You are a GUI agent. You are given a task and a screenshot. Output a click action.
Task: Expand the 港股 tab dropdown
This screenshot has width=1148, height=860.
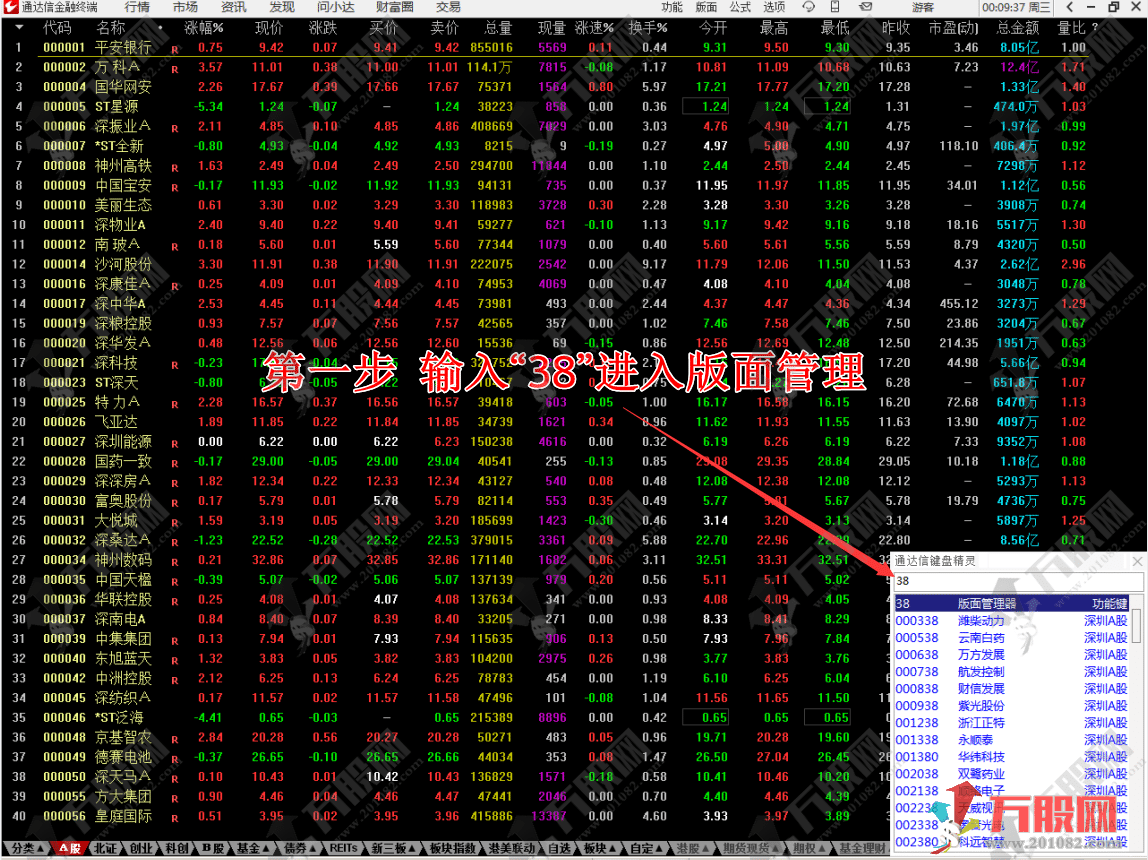[x=705, y=848]
